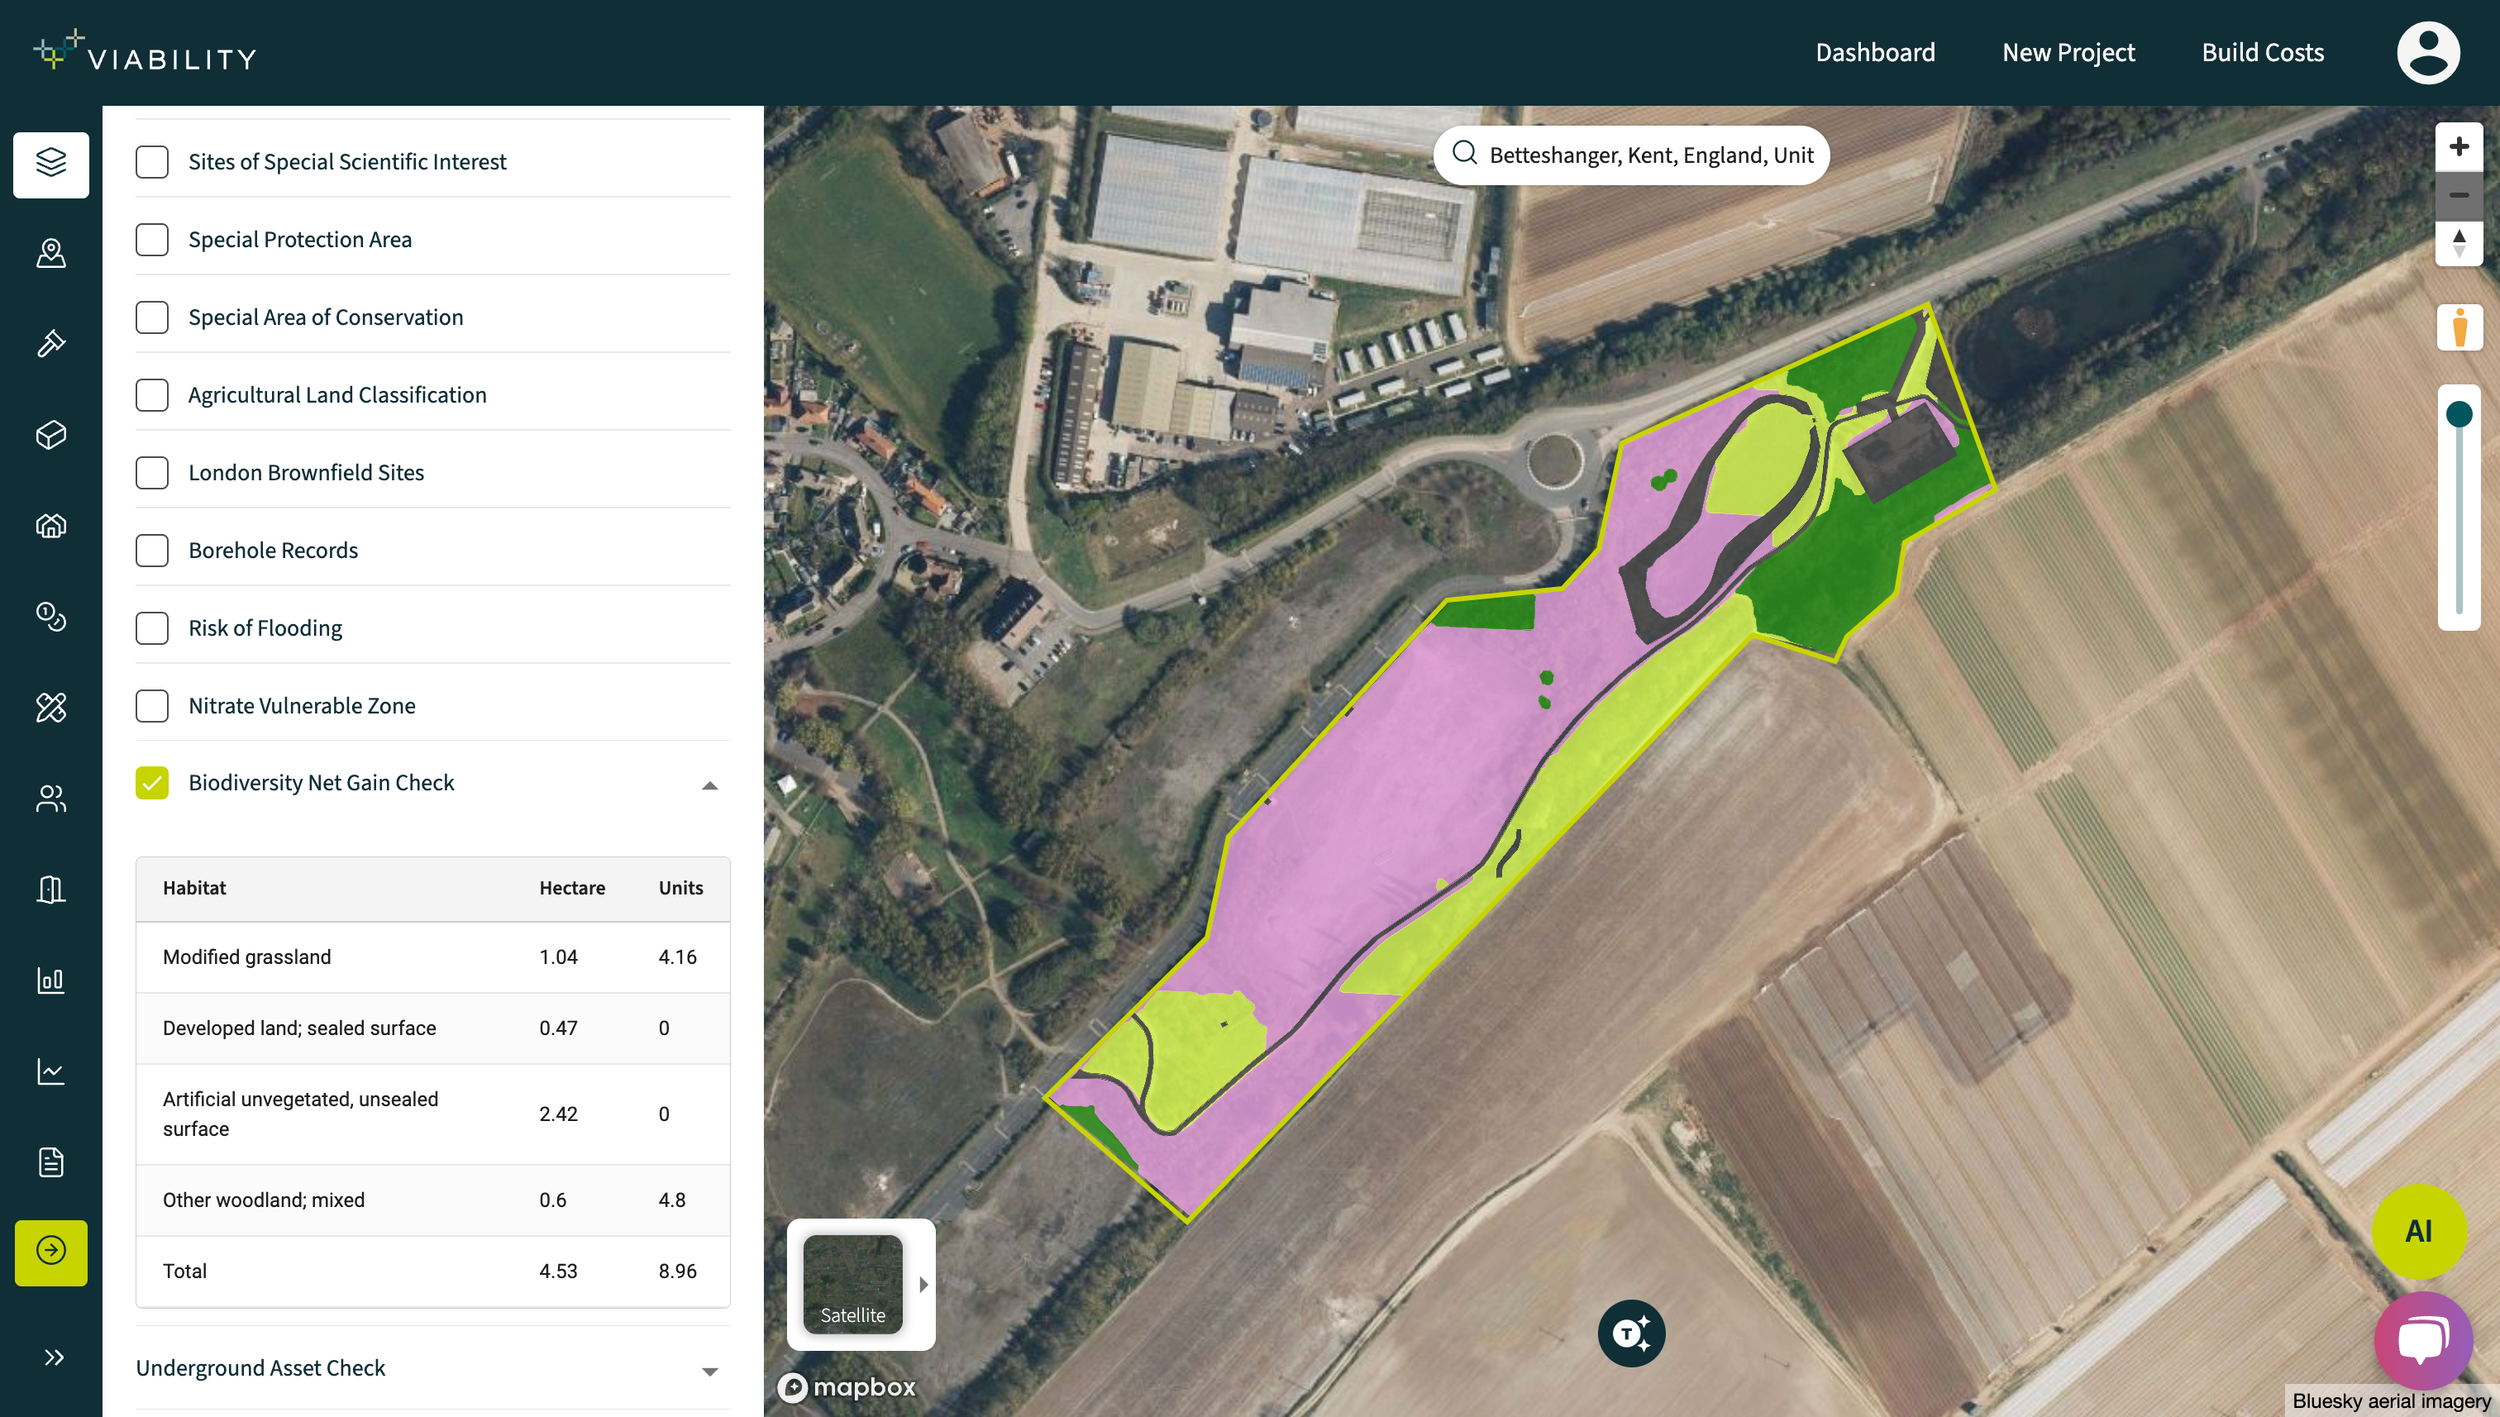Open the house sidebar icon
This screenshot has height=1417, width=2500.
[x=51, y=525]
